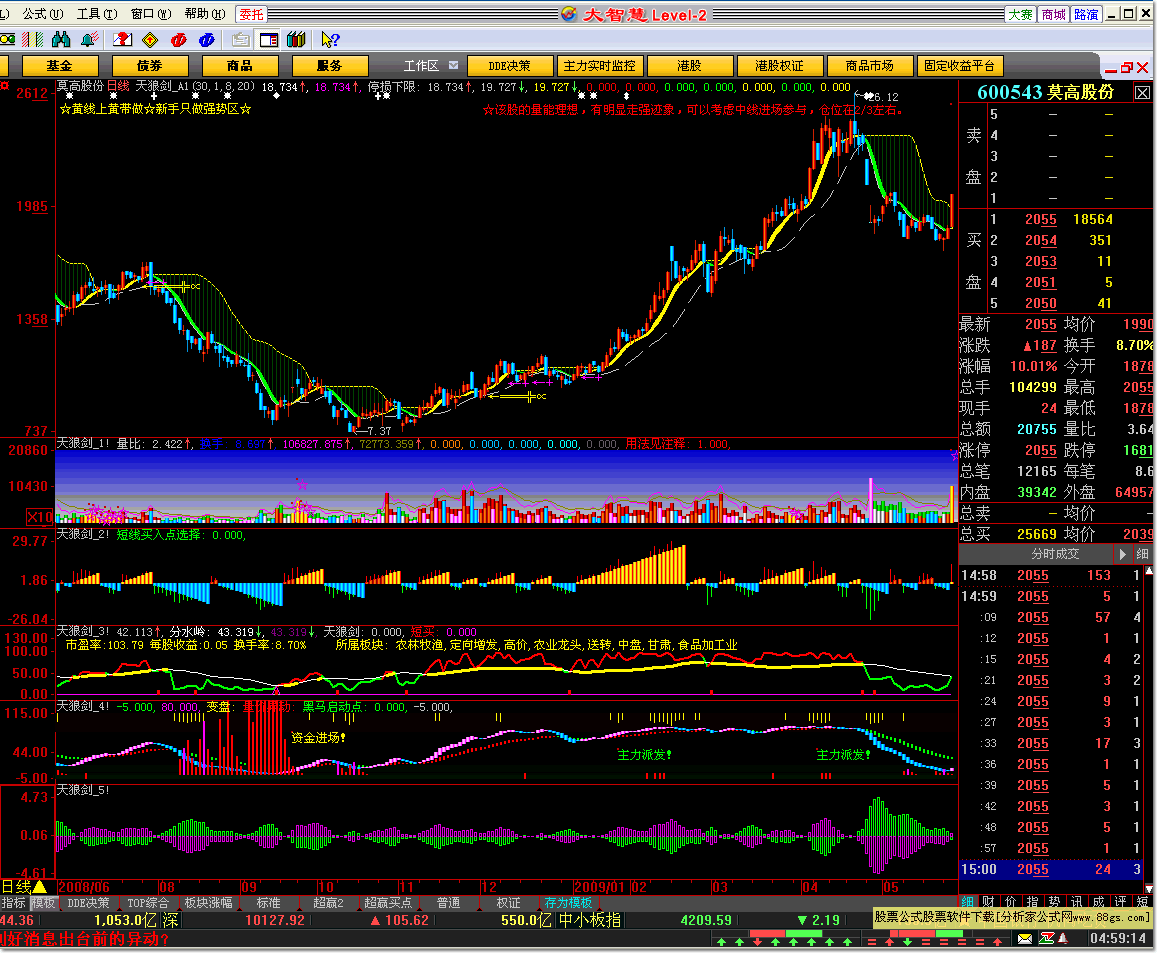Switch to the 财 info tab

[x=988, y=902]
